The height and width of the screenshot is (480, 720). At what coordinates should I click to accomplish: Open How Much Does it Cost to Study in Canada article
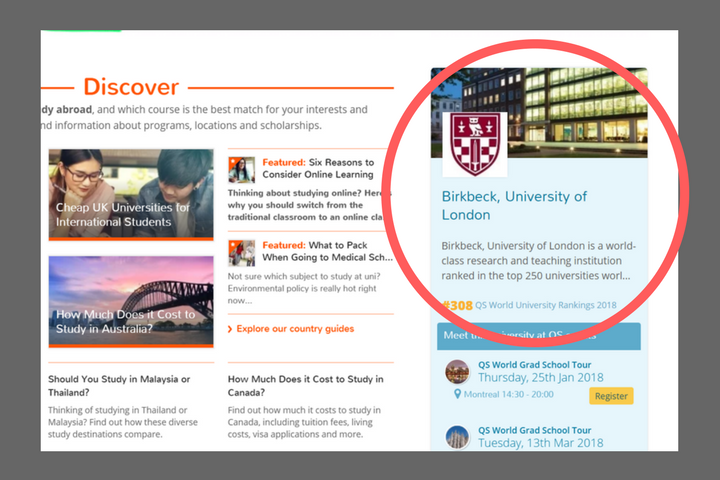coord(305,386)
